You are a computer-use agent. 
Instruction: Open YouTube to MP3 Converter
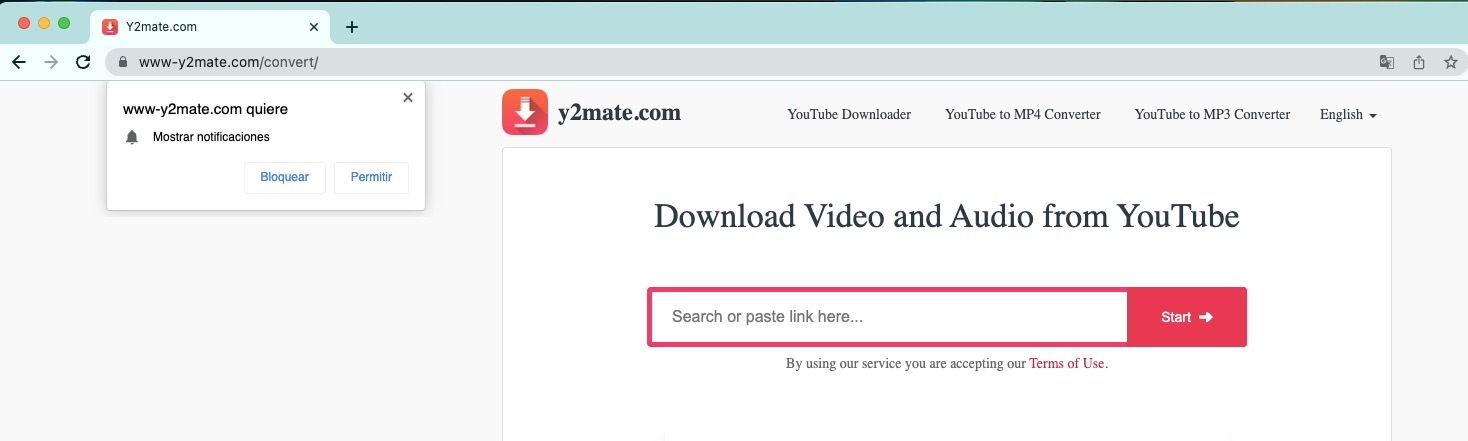click(x=1212, y=115)
